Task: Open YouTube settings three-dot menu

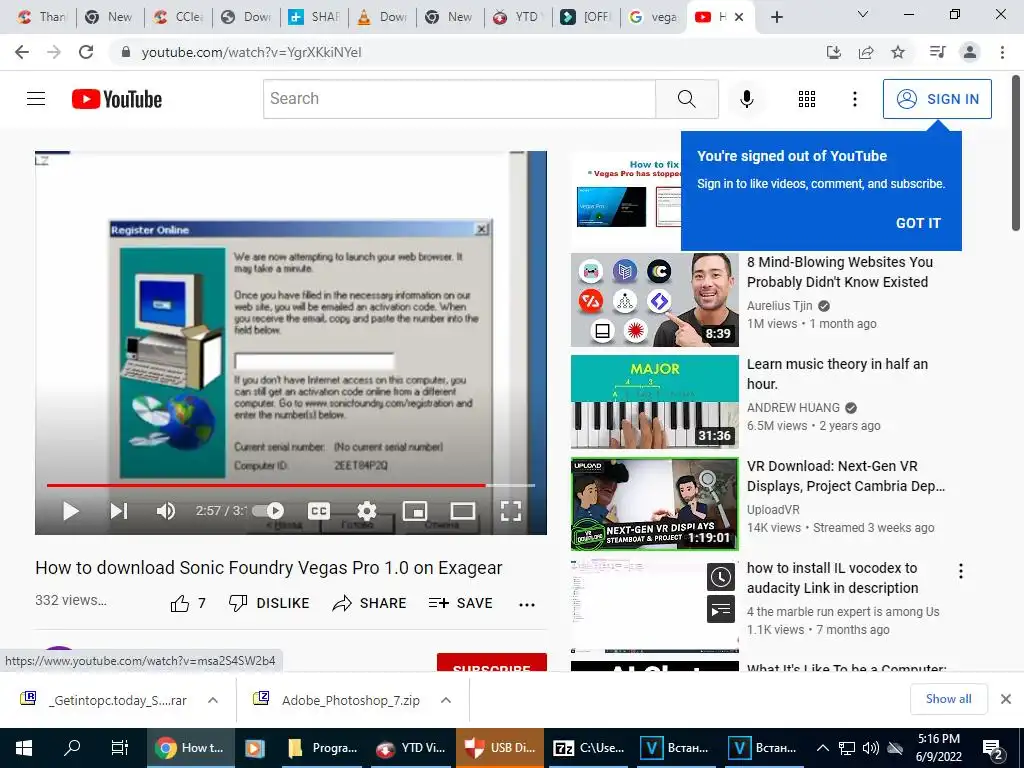Action: [854, 99]
